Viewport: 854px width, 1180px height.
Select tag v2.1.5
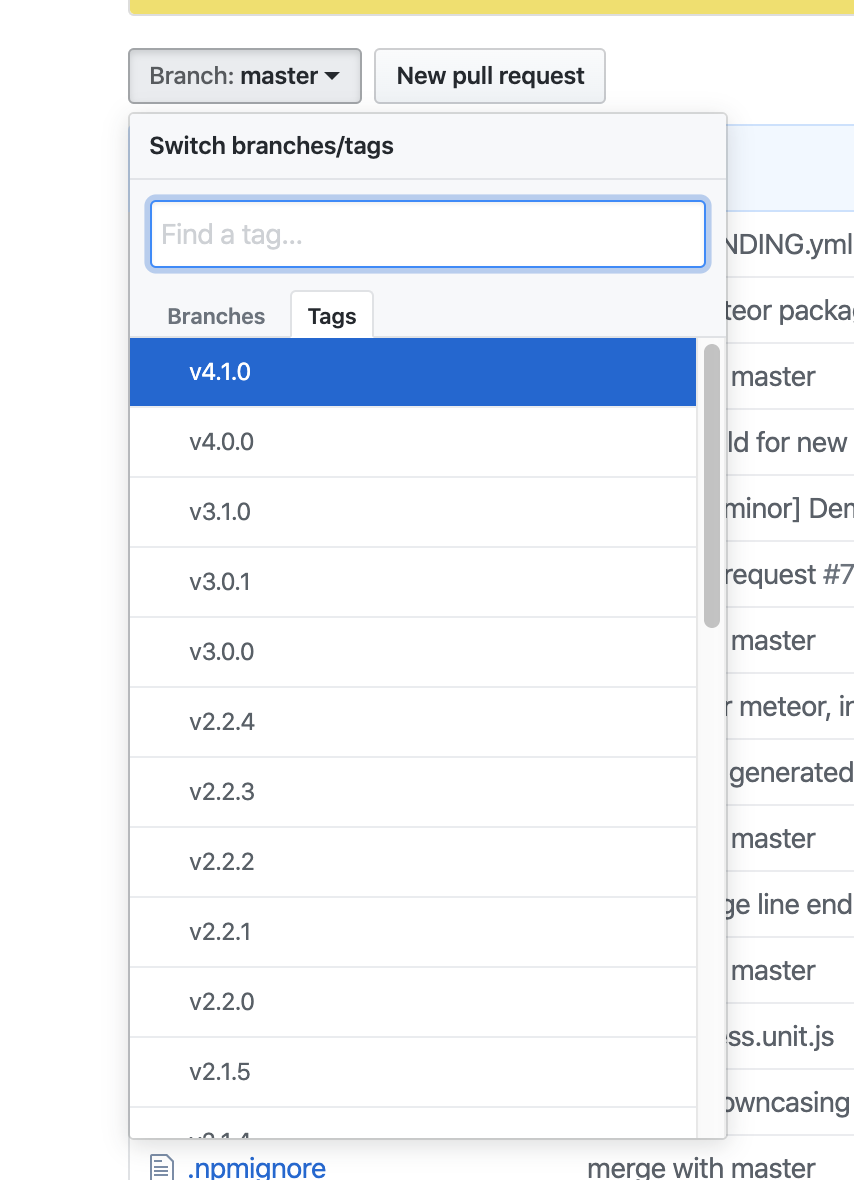(x=413, y=1072)
